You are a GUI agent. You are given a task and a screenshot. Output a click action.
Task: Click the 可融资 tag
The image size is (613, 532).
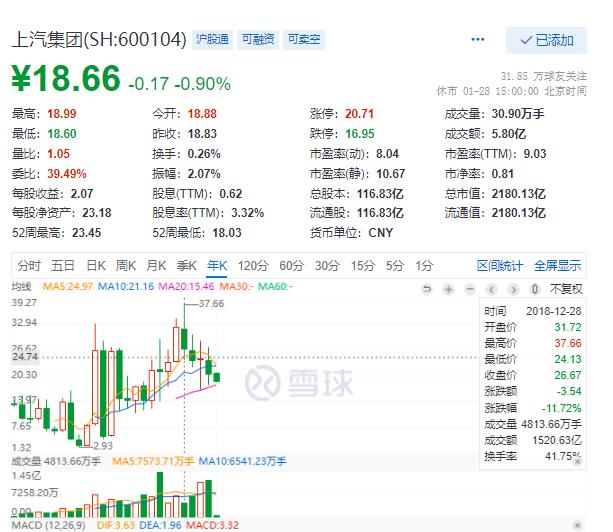(x=258, y=39)
